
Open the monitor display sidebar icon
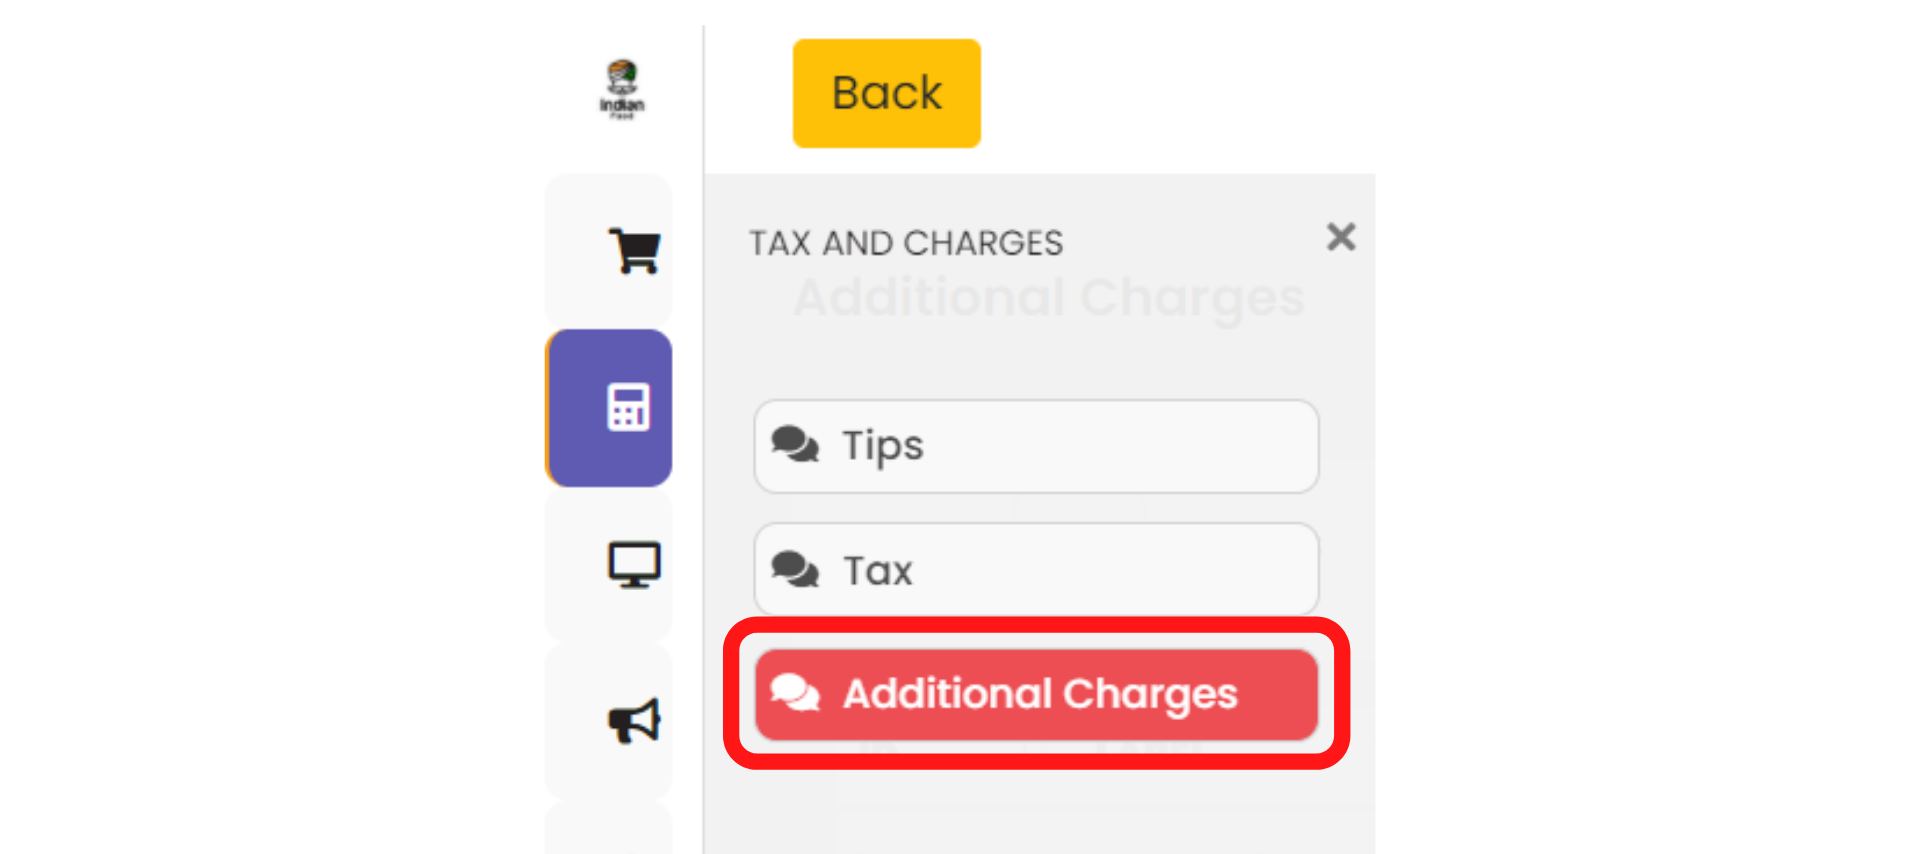click(634, 565)
